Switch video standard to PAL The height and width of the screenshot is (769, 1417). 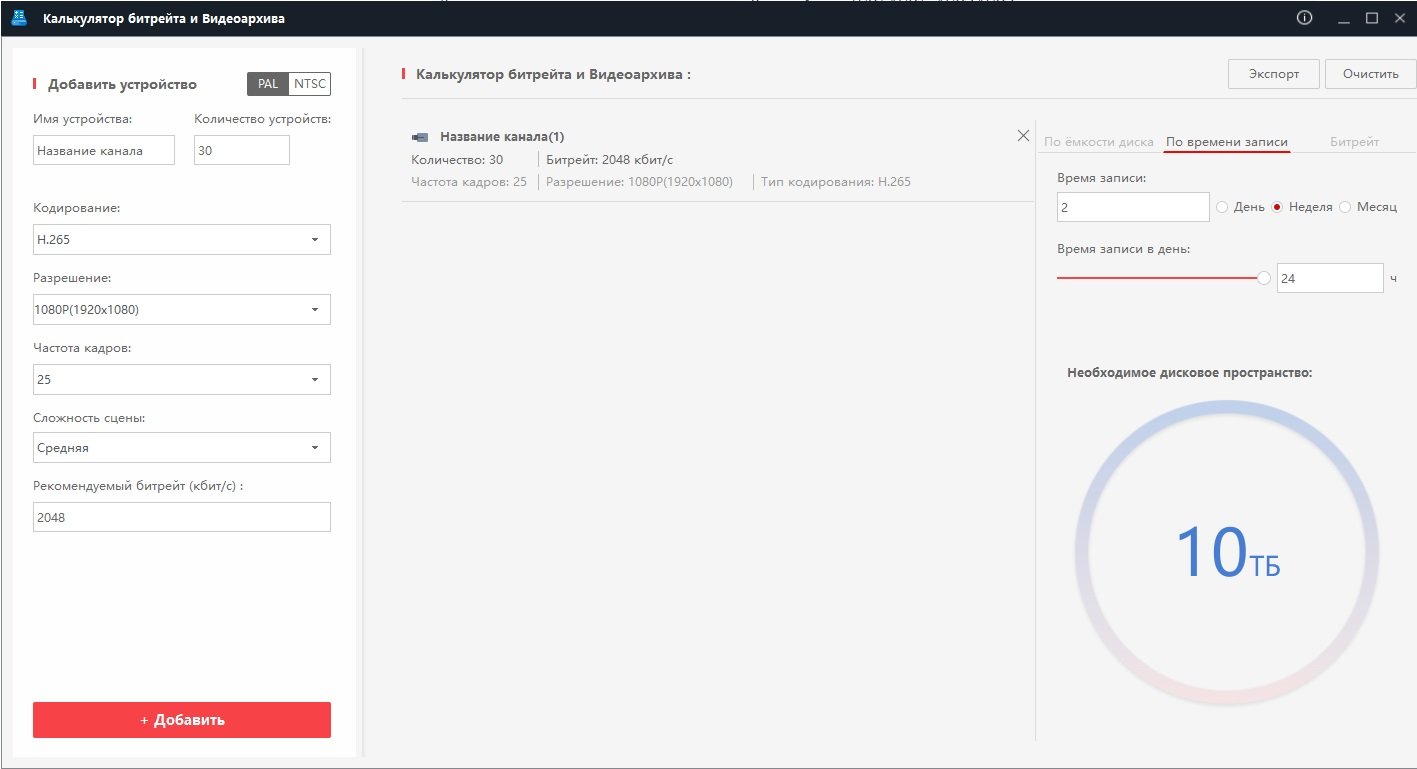click(x=268, y=84)
